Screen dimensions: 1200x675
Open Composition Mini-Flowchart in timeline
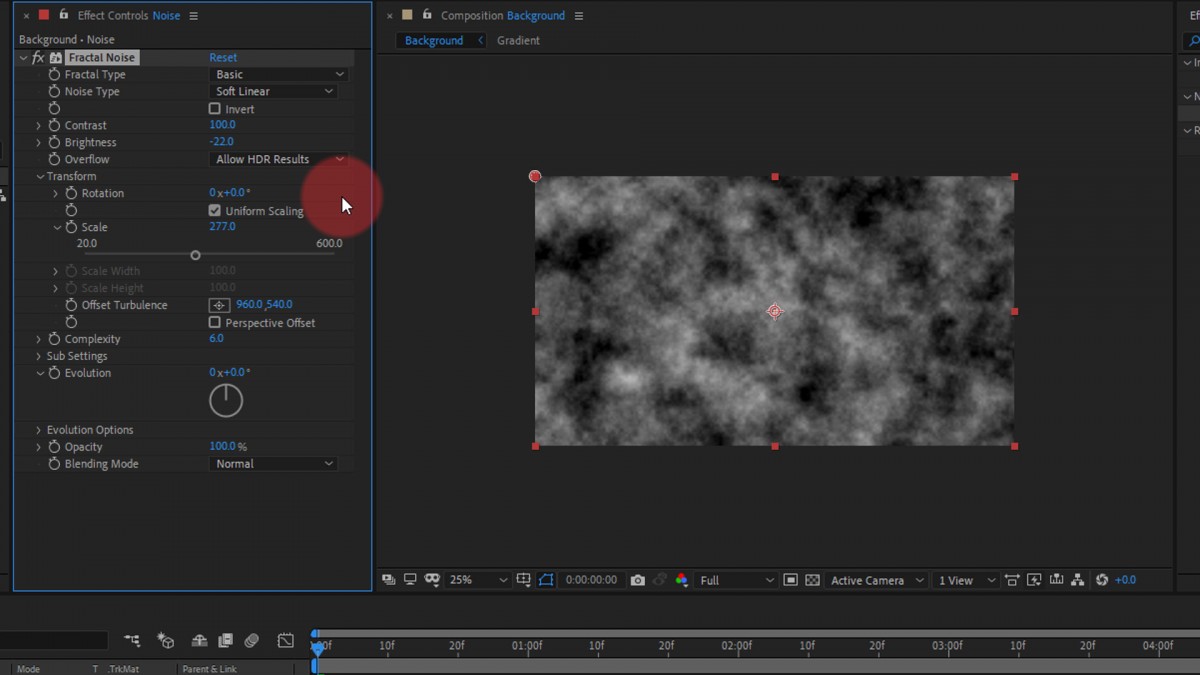click(132, 641)
